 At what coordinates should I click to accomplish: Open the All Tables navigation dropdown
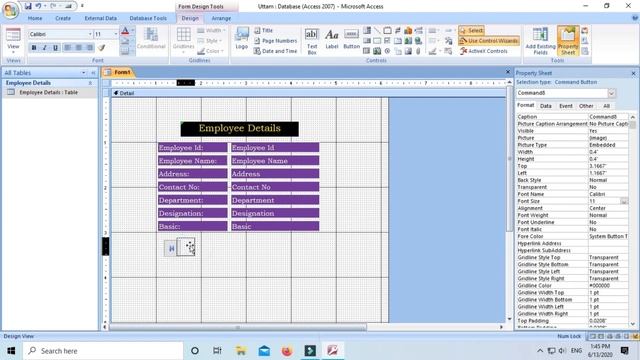click(84, 73)
